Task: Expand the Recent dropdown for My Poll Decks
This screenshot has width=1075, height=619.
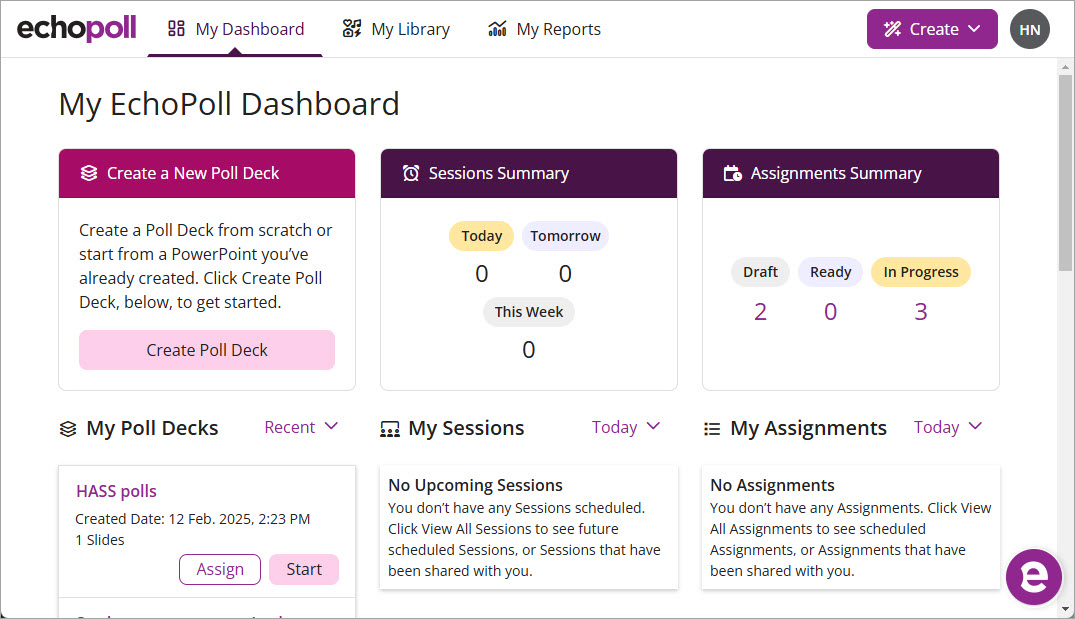Action: click(x=300, y=427)
